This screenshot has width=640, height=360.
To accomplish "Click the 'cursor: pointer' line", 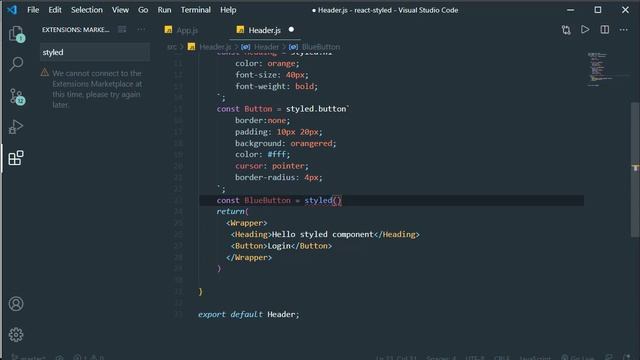I will click(x=272, y=166).
